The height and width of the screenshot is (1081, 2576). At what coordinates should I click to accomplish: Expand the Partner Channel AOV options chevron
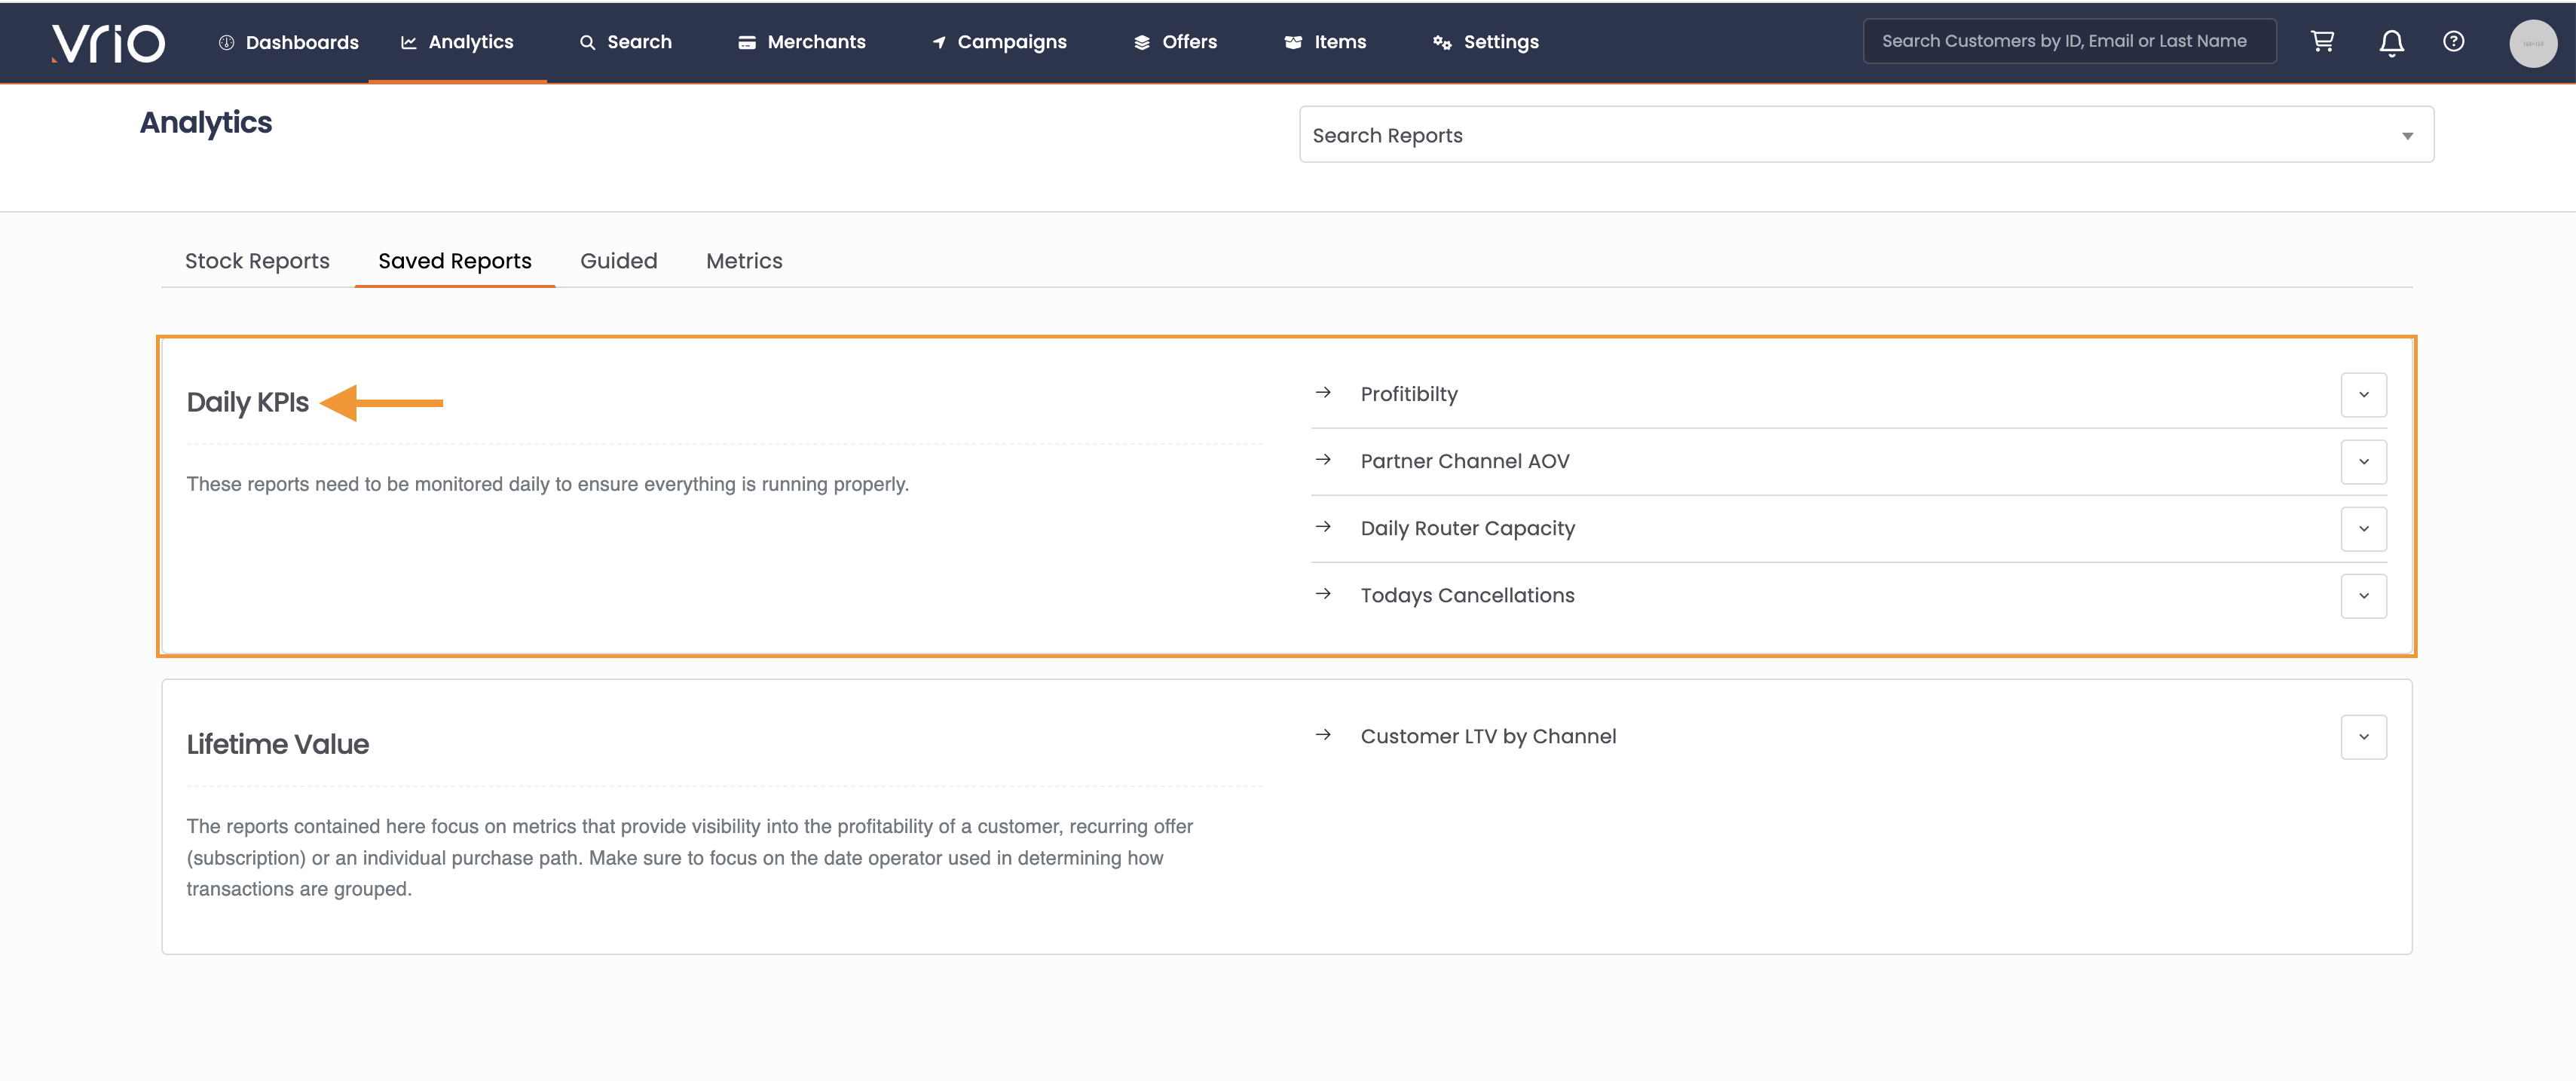(x=2363, y=461)
